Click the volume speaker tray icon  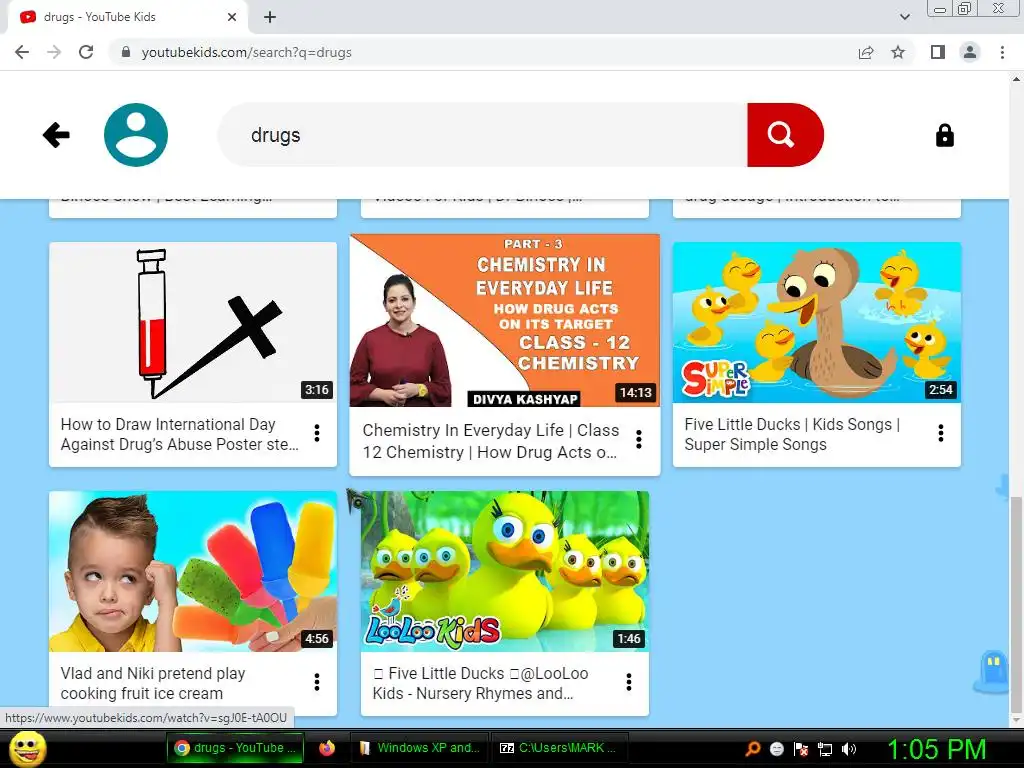pos(849,749)
